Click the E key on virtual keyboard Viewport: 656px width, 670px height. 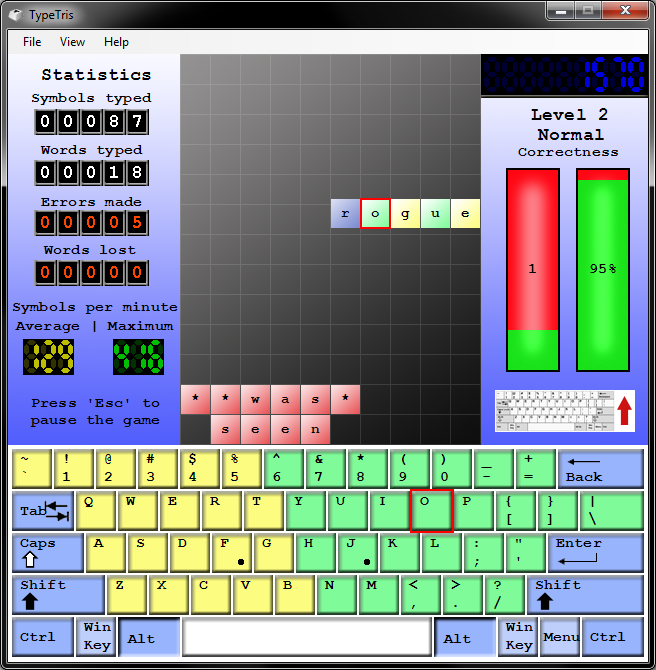[x=179, y=511]
